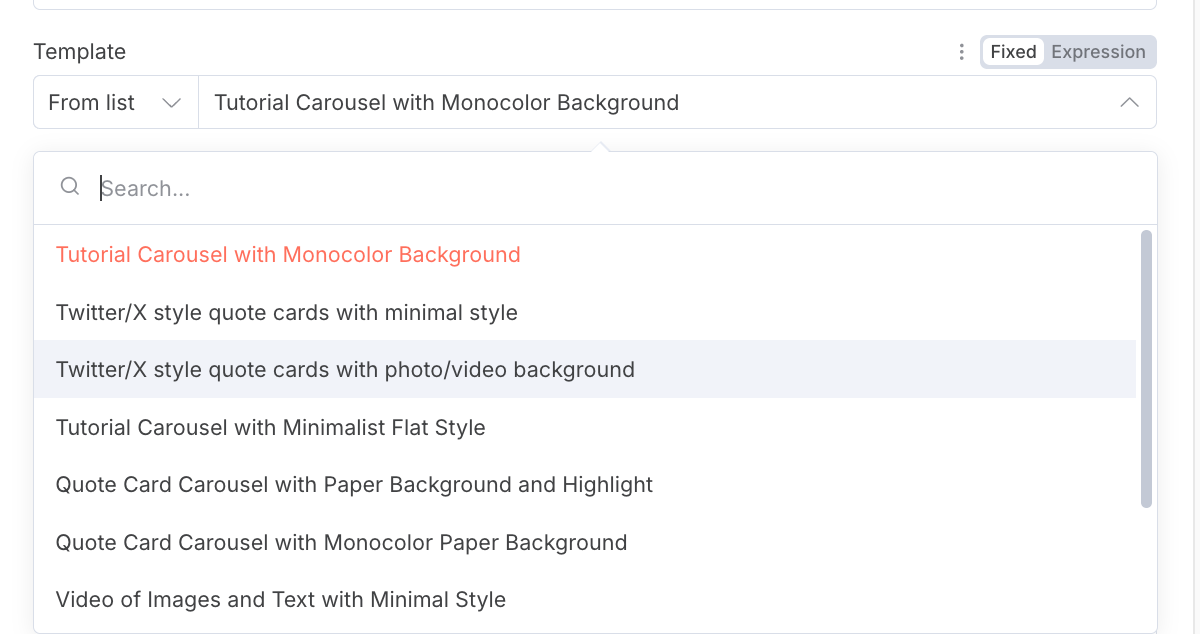This screenshot has width=1200, height=634.
Task: Choose Quote Card Carousel with Paper Background and Highlight
Action: coord(354,485)
